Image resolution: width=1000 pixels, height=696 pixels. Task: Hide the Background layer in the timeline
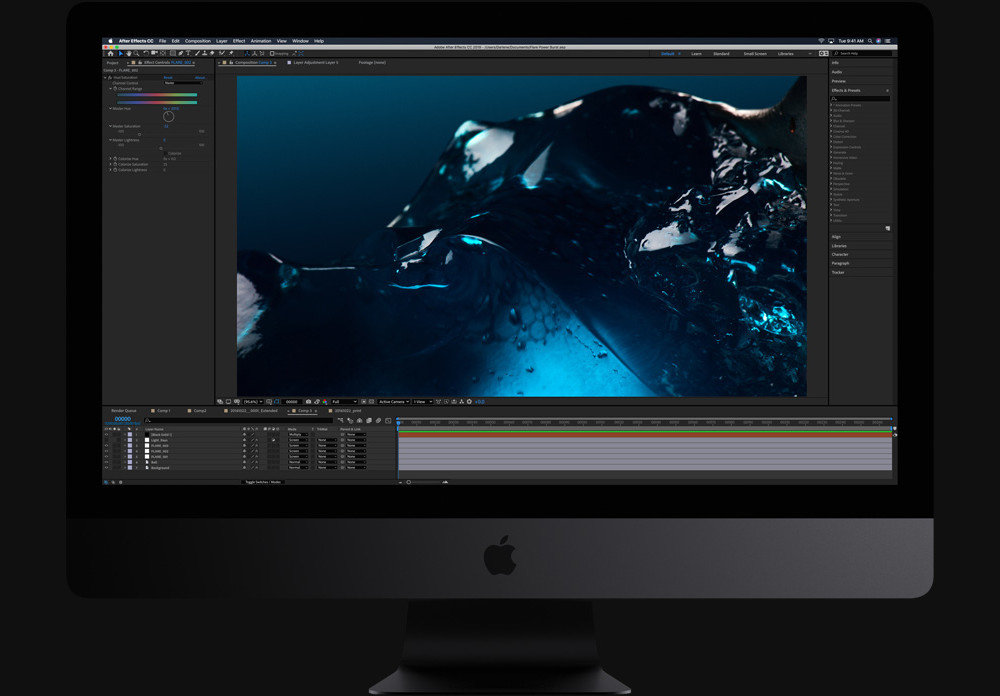(105, 468)
